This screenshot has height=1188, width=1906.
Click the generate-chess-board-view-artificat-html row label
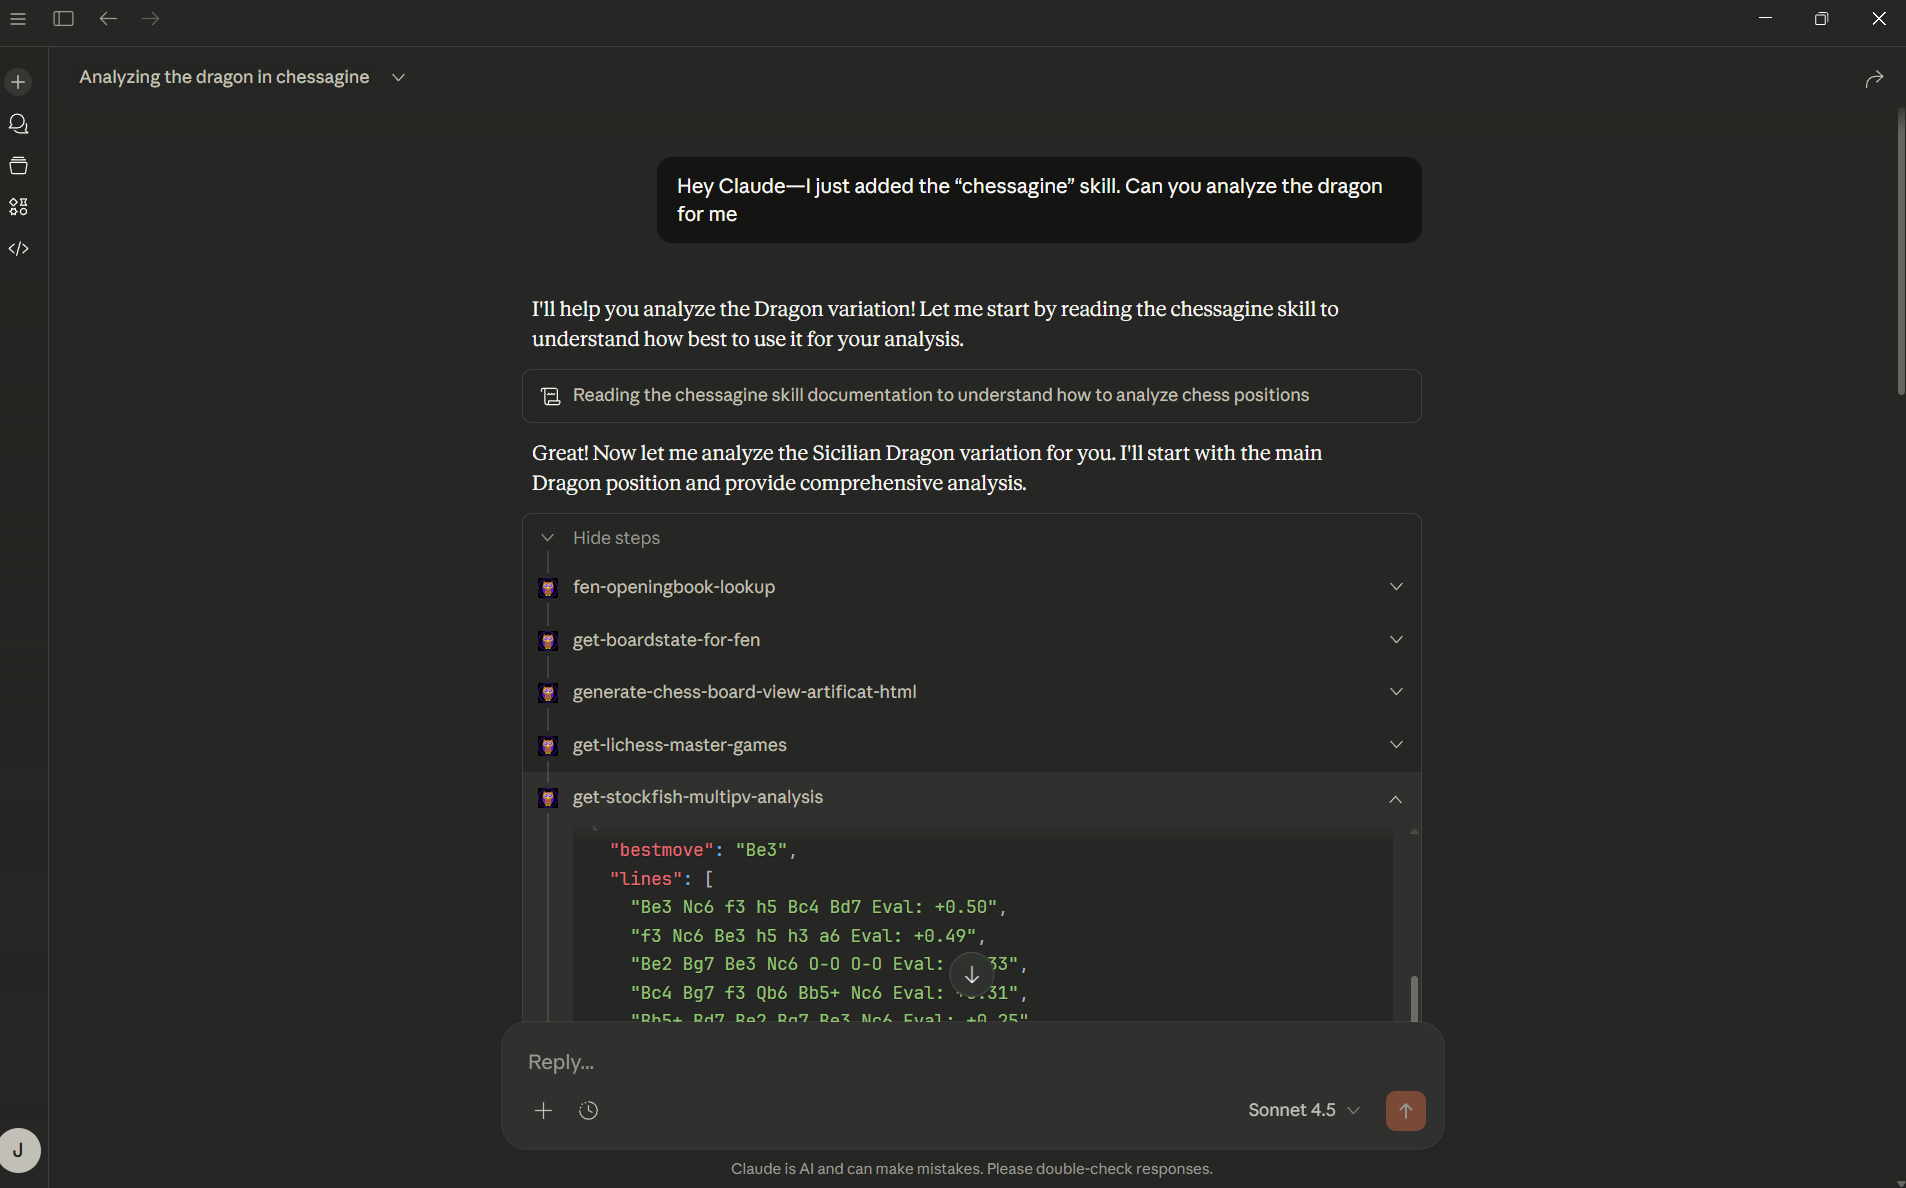744,692
